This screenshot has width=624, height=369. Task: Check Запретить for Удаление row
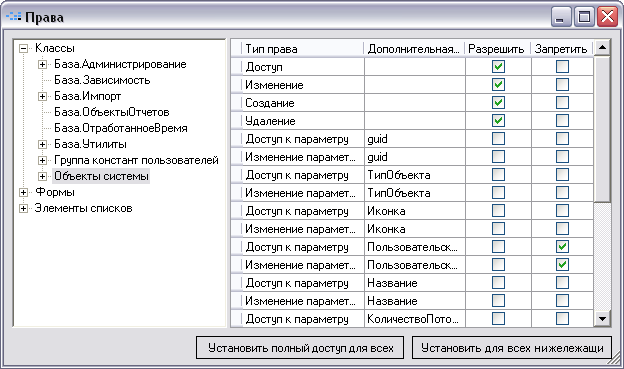tap(562, 121)
